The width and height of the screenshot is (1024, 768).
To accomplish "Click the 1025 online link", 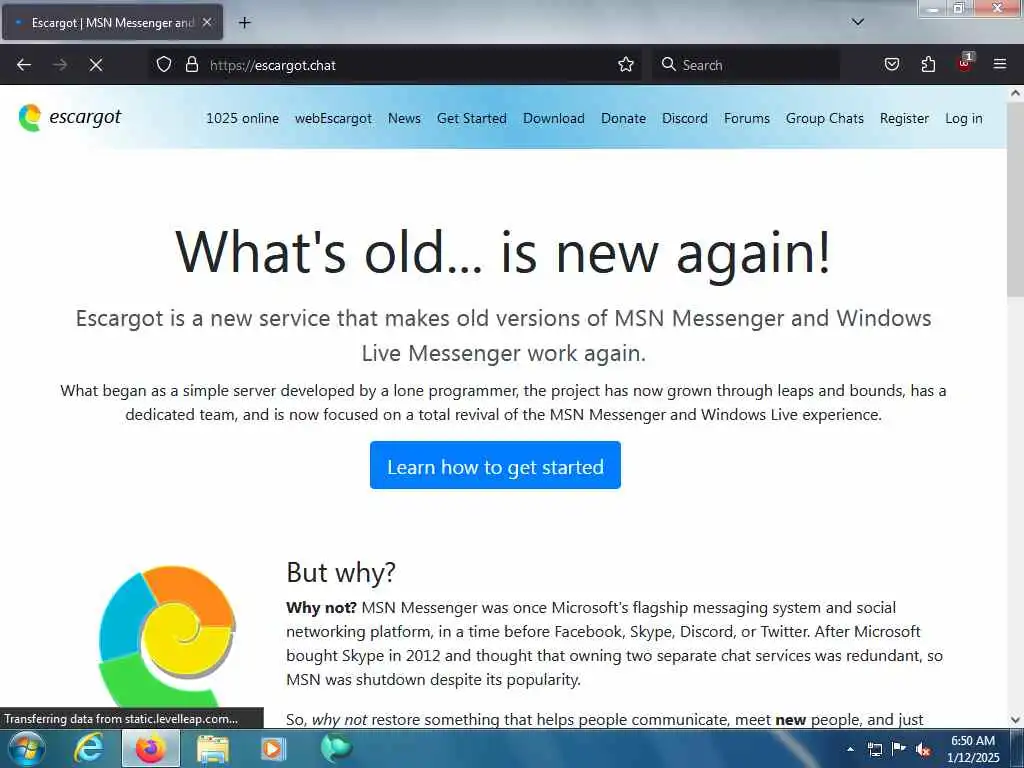I will click(x=242, y=118).
